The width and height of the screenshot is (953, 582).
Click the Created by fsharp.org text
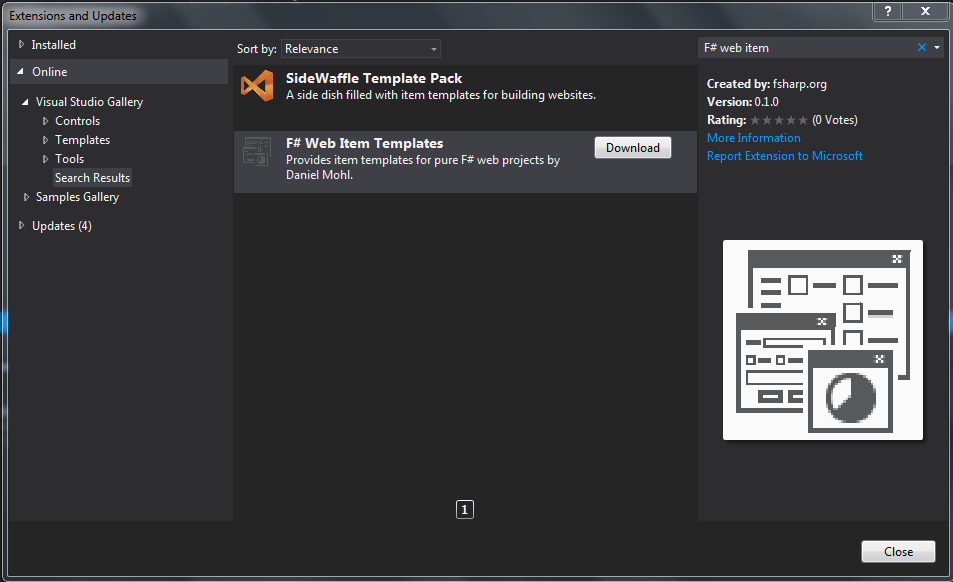766,84
